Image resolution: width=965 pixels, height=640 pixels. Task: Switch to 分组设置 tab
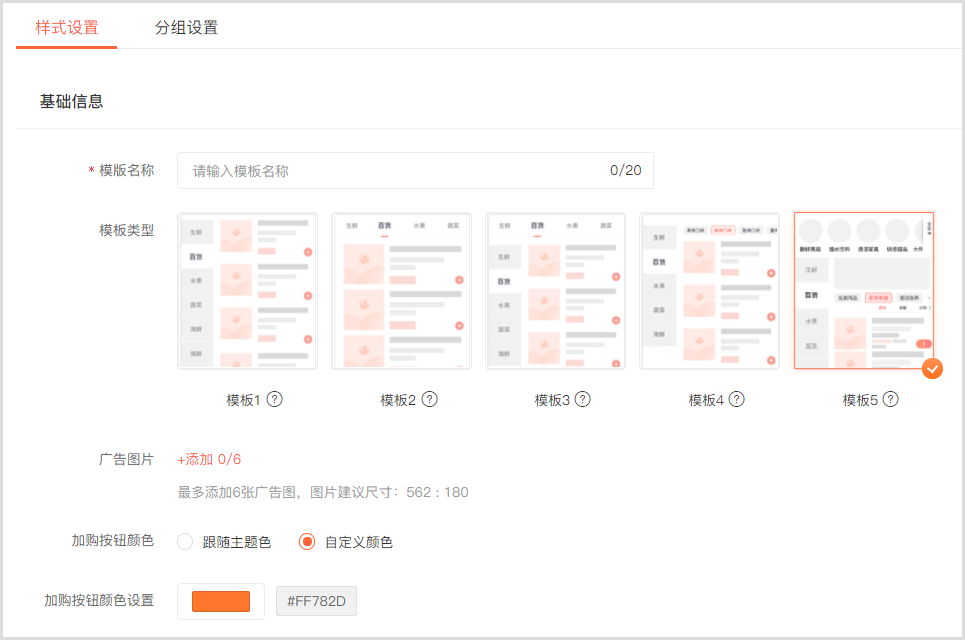(186, 28)
